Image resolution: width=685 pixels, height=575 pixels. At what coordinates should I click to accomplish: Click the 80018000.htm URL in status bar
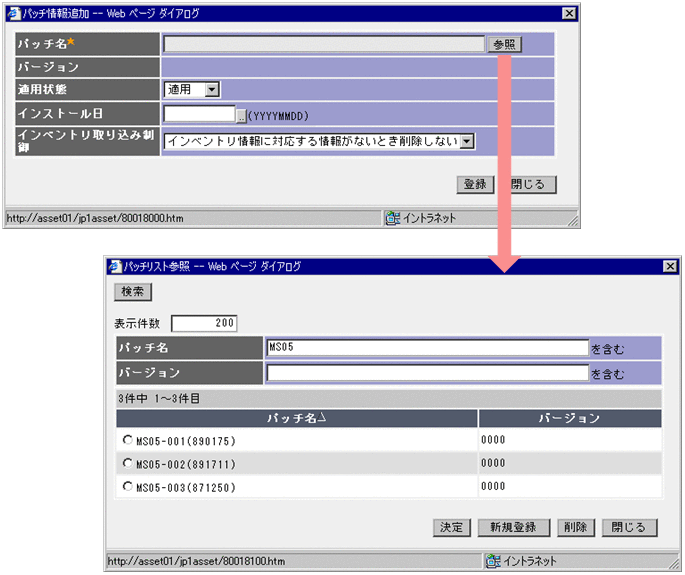[x=95, y=218]
